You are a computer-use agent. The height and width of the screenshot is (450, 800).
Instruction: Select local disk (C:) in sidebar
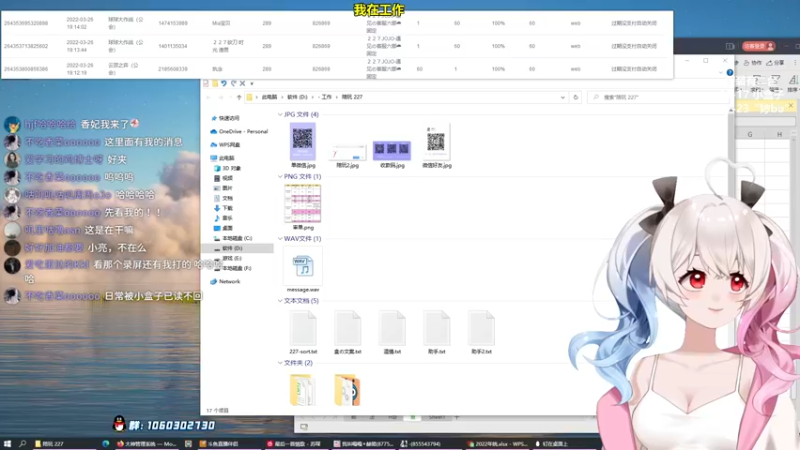point(233,238)
